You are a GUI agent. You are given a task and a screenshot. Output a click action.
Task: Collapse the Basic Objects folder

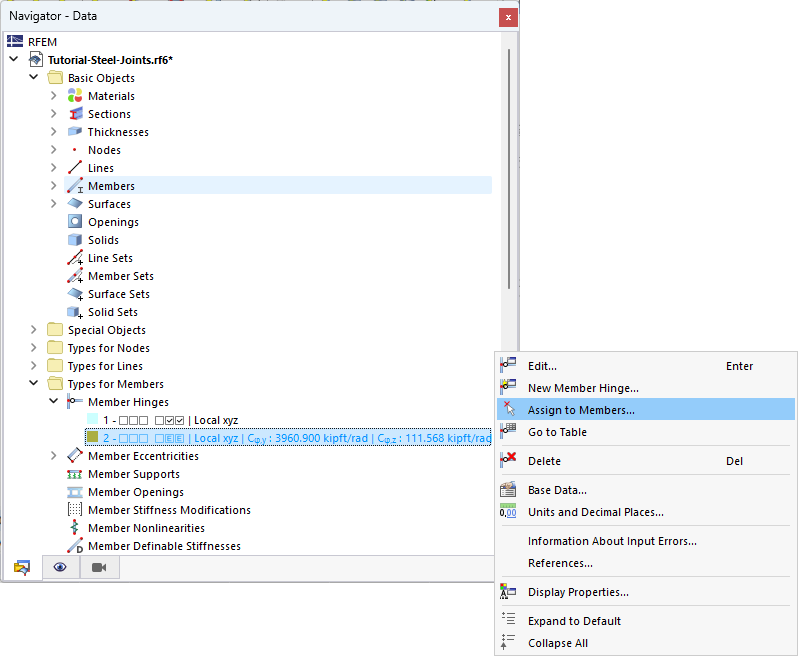[34, 77]
